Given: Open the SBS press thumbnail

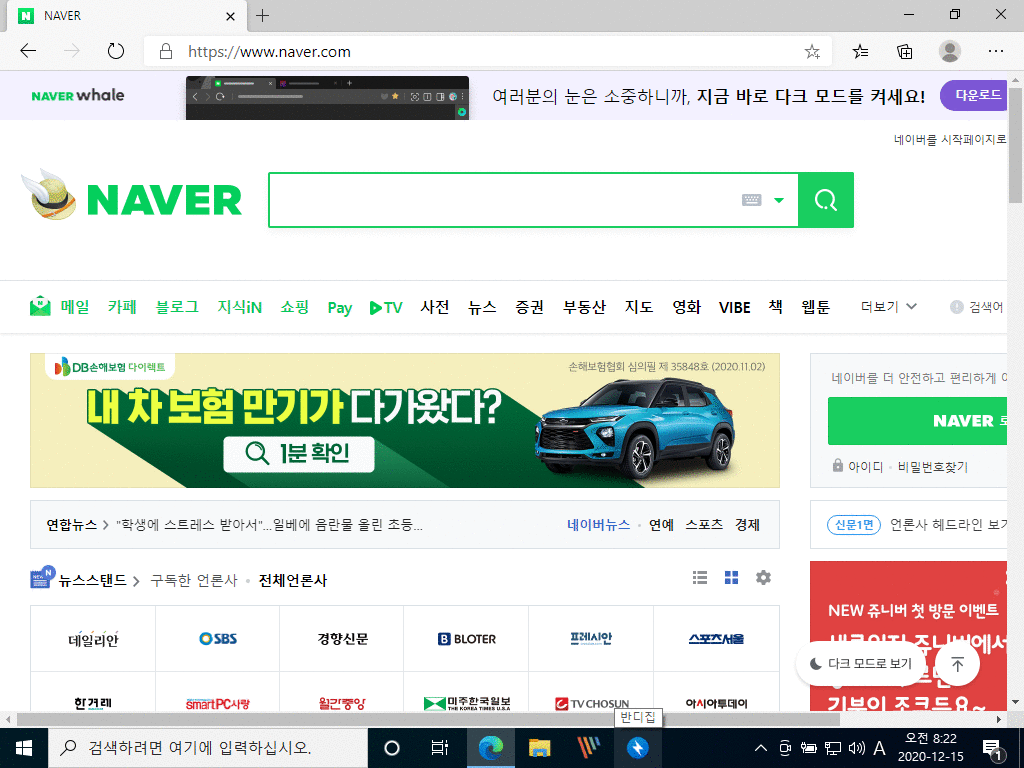Looking at the screenshot, I should (217, 639).
